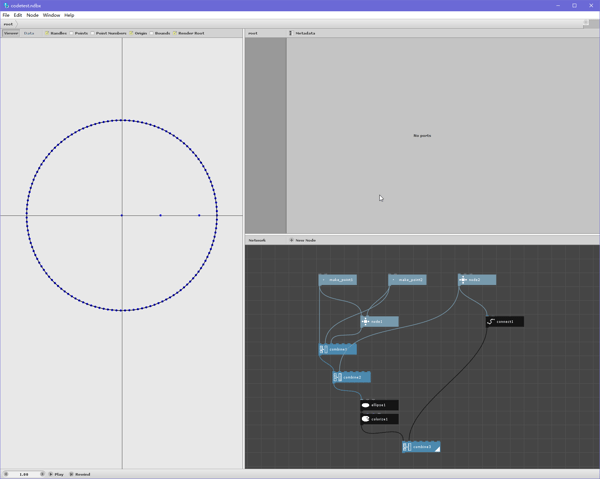600x479 pixels.
Task: Select the make_point1 node
Action: [338, 280]
